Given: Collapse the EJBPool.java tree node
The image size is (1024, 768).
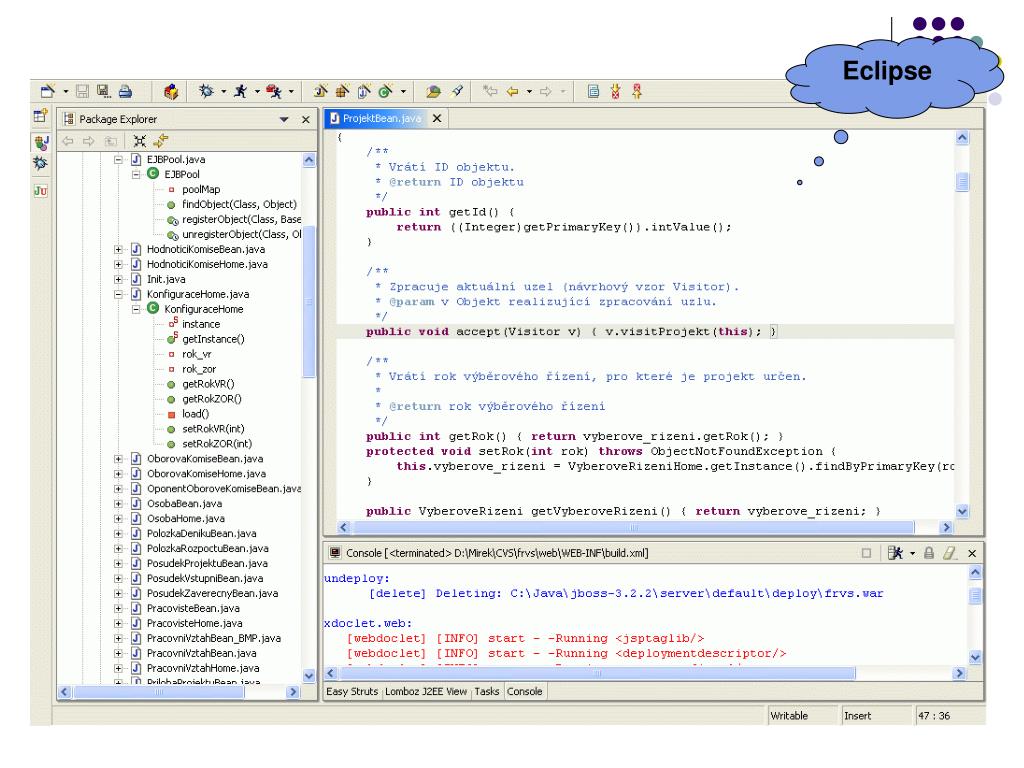Looking at the screenshot, I should (x=118, y=159).
